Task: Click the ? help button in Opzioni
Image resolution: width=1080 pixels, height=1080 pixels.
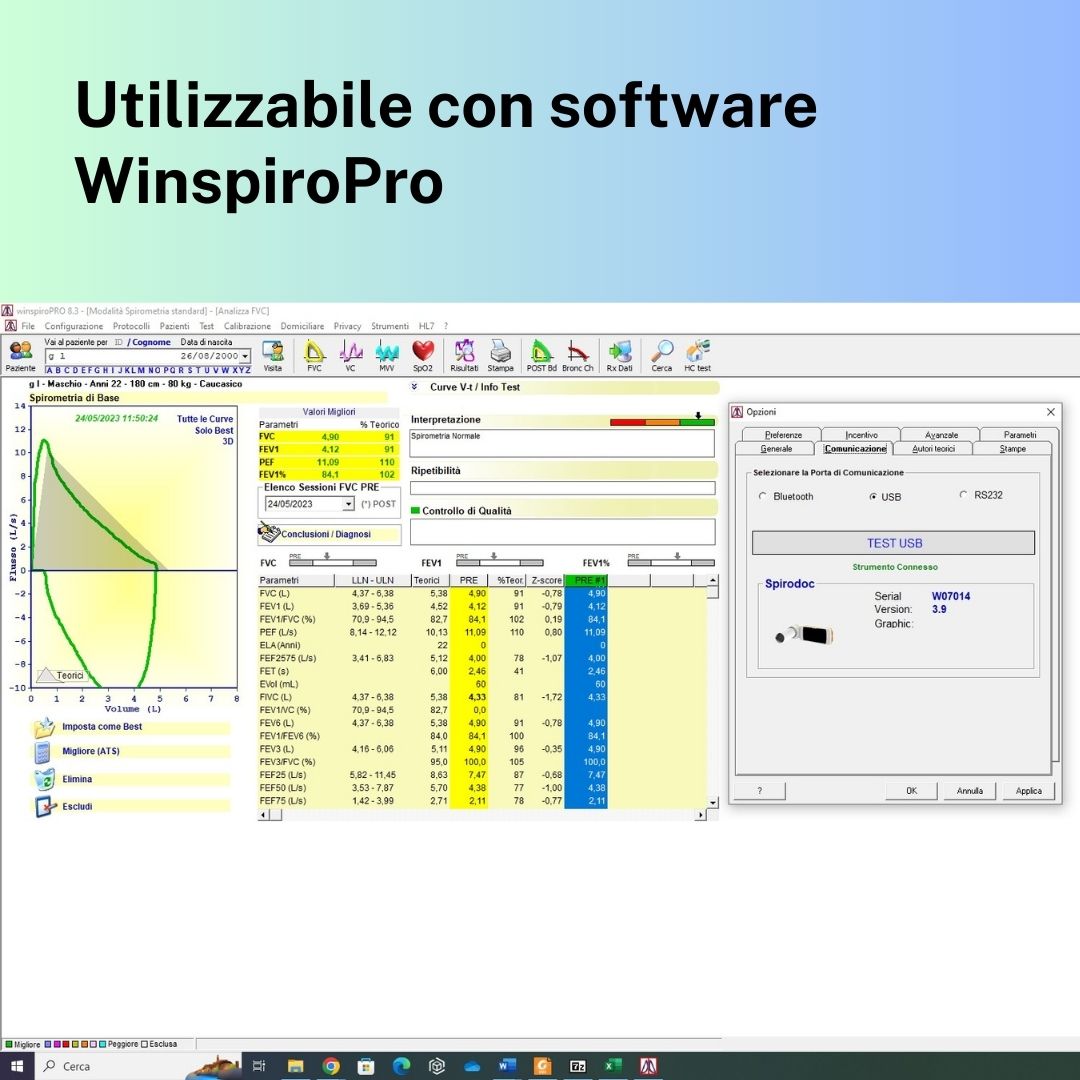Action: [x=760, y=791]
